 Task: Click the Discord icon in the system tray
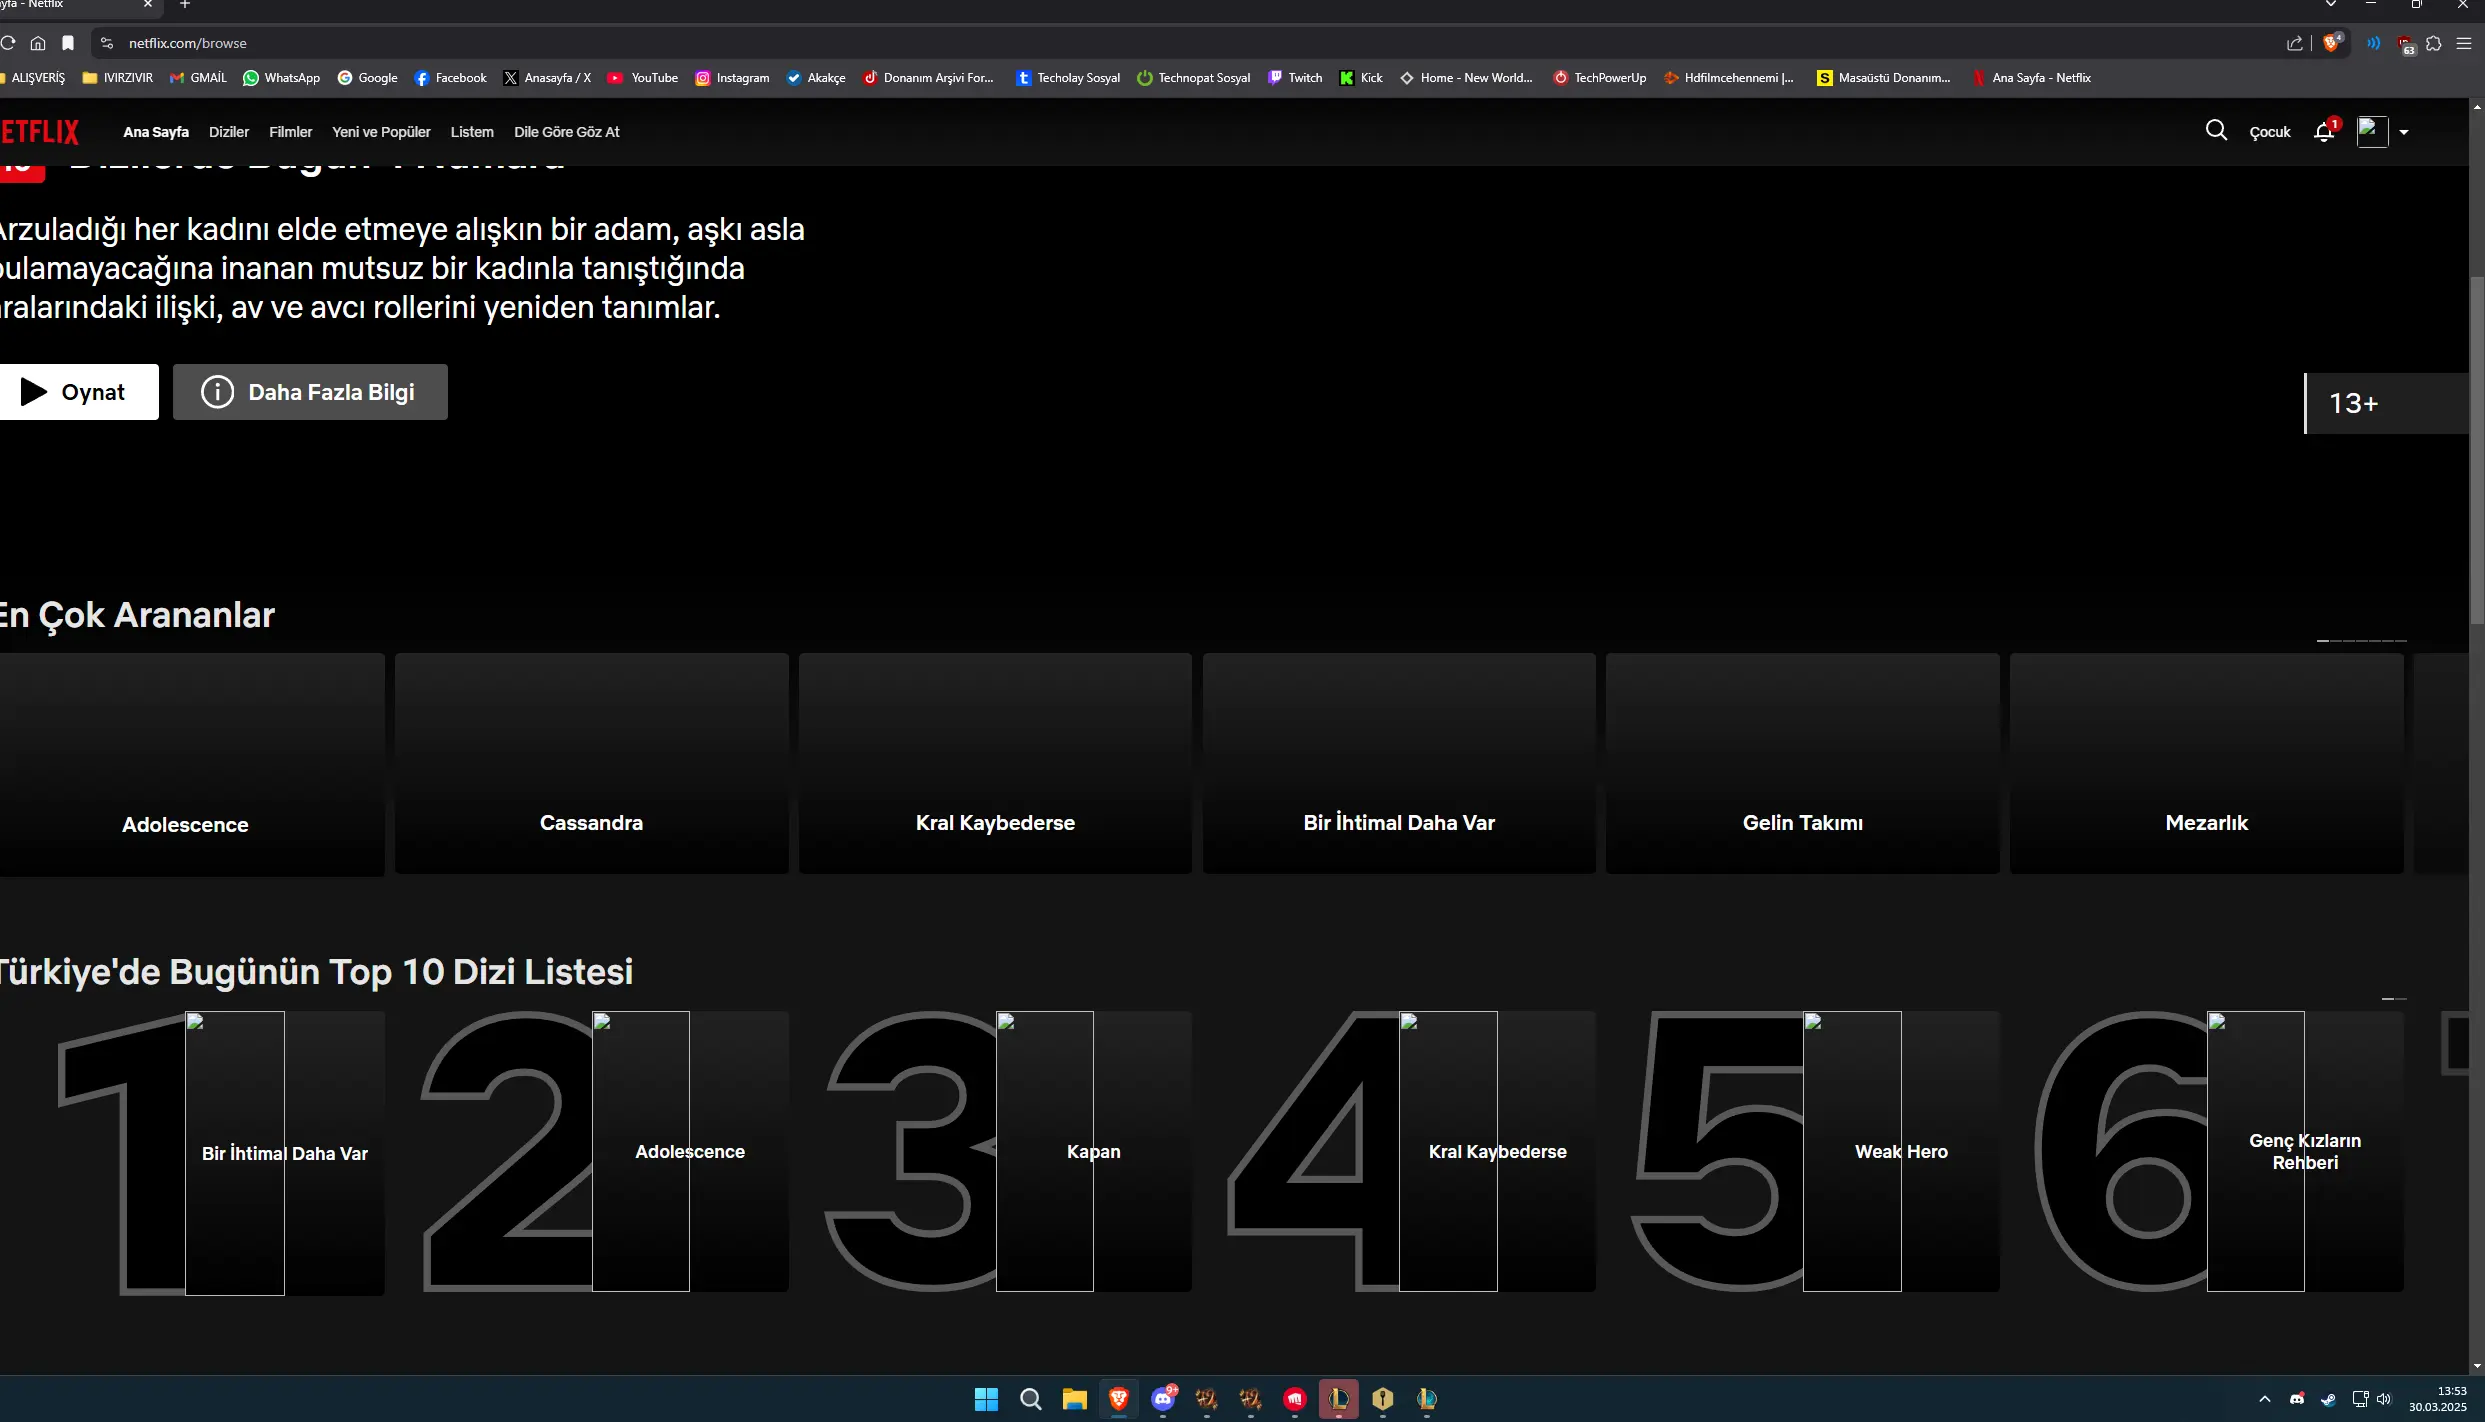click(2297, 1399)
